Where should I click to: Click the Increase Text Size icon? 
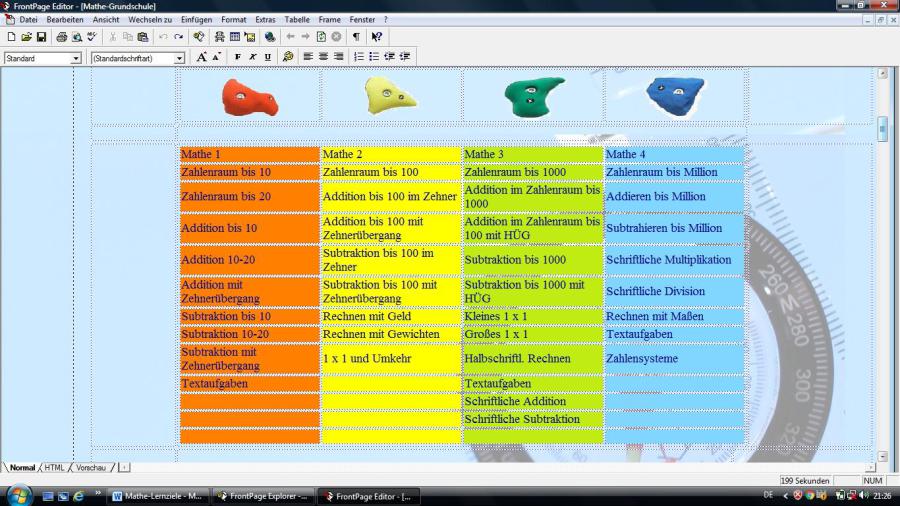(202, 57)
